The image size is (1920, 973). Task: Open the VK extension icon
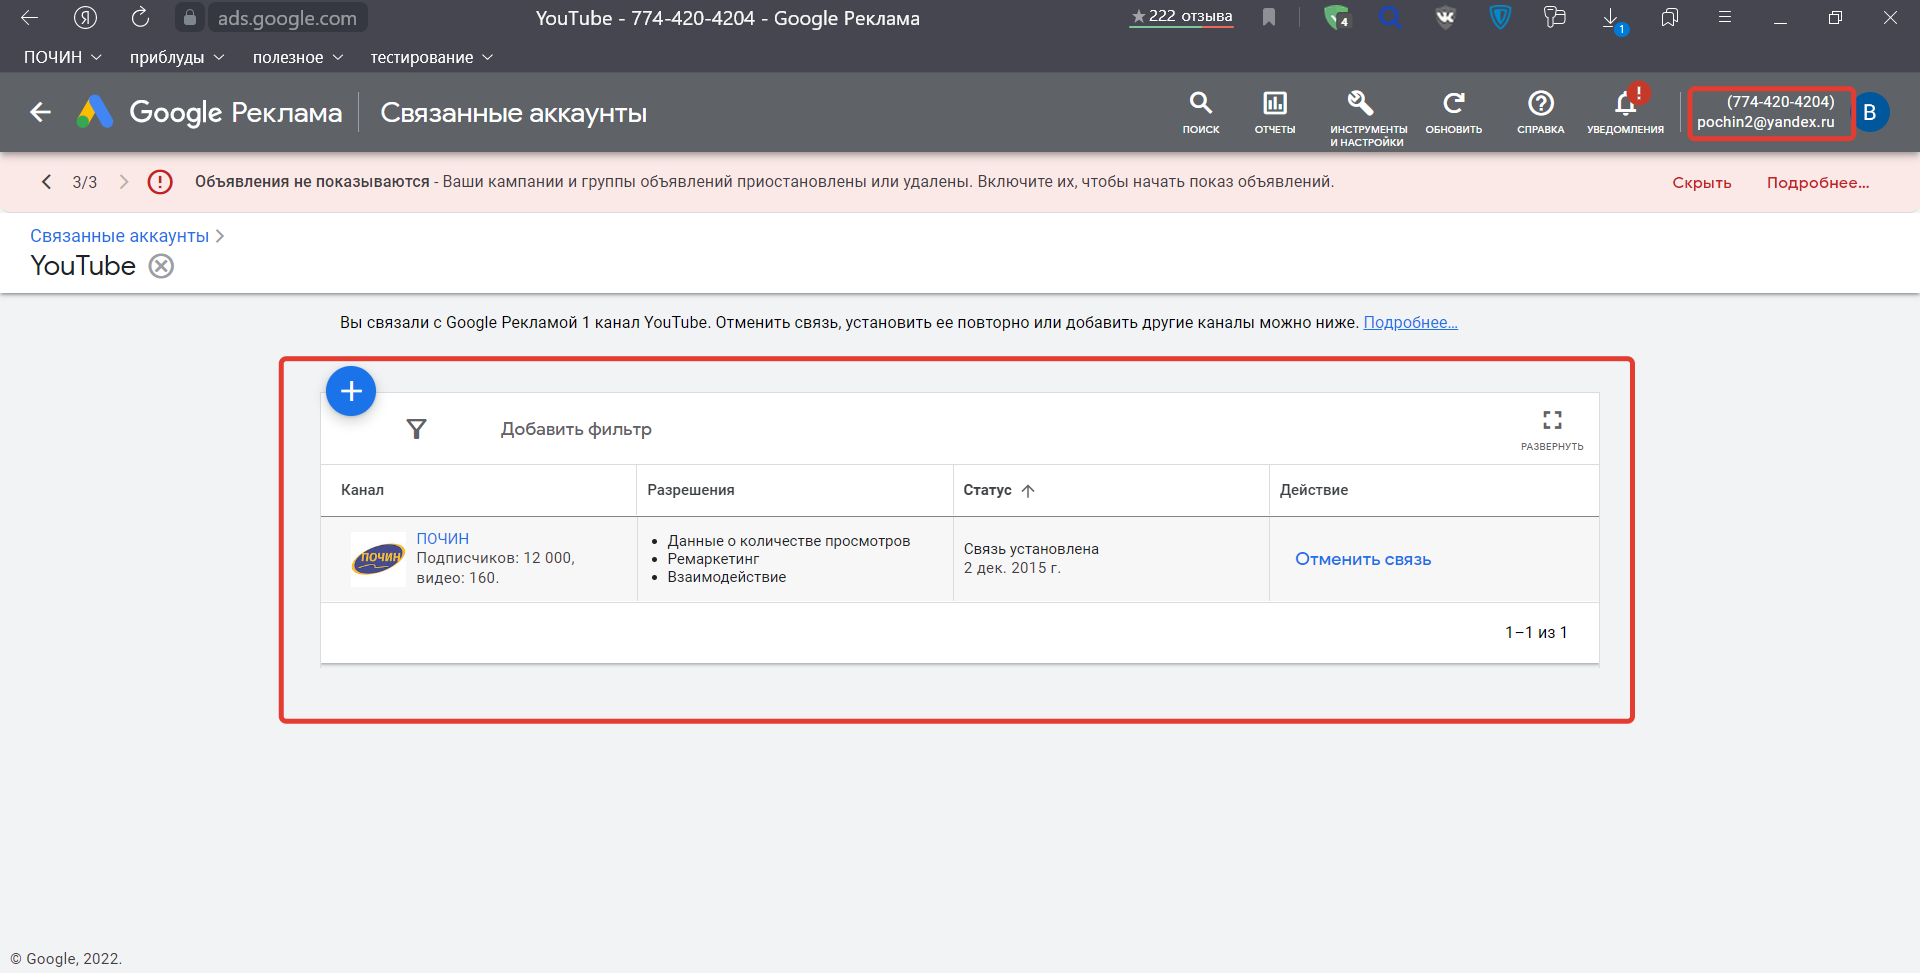[1445, 18]
